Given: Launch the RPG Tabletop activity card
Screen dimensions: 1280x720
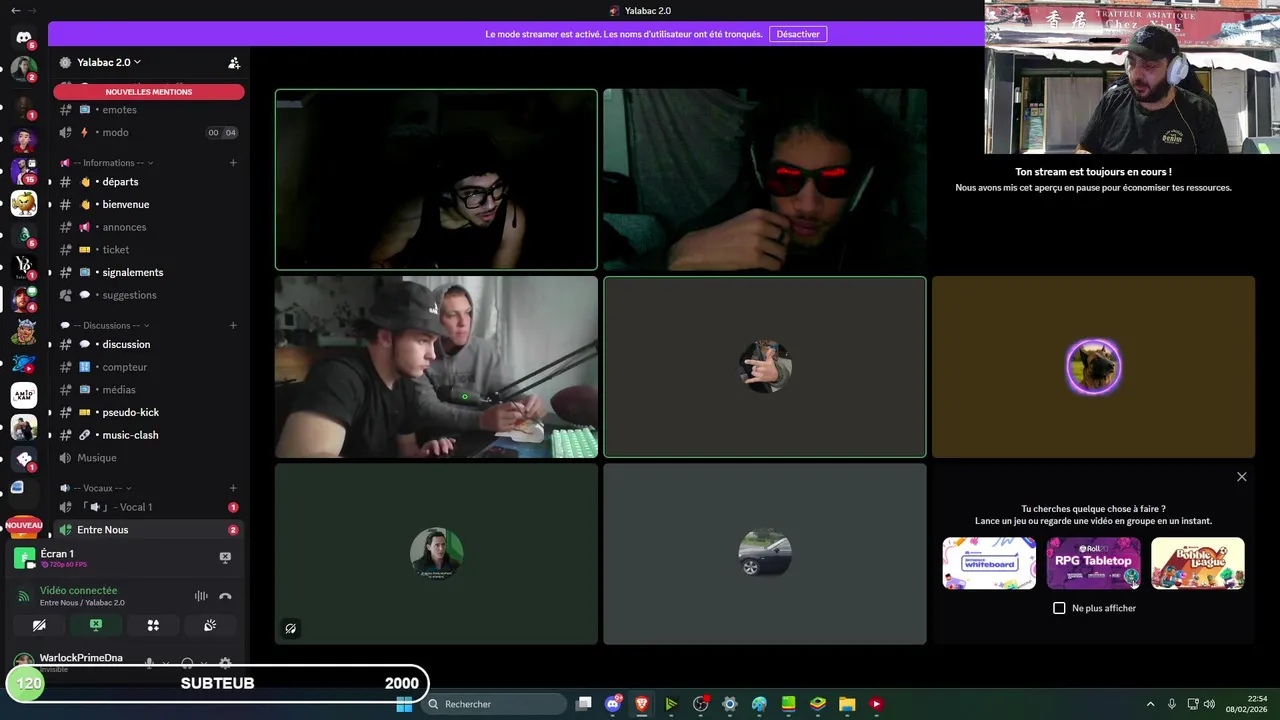Looking at the screenshot, I should pyautogui.click(x=1093, y=563).
